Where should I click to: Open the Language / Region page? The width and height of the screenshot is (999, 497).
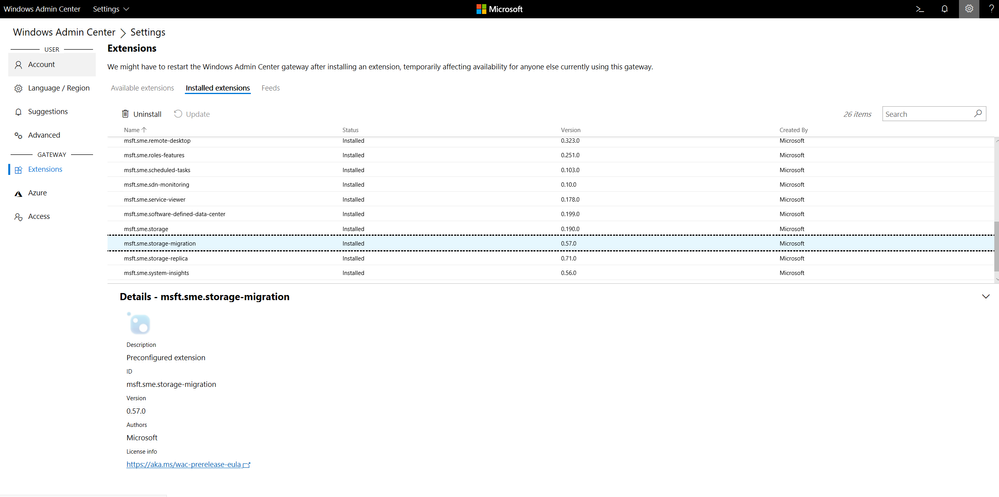[x=52, y=88]
